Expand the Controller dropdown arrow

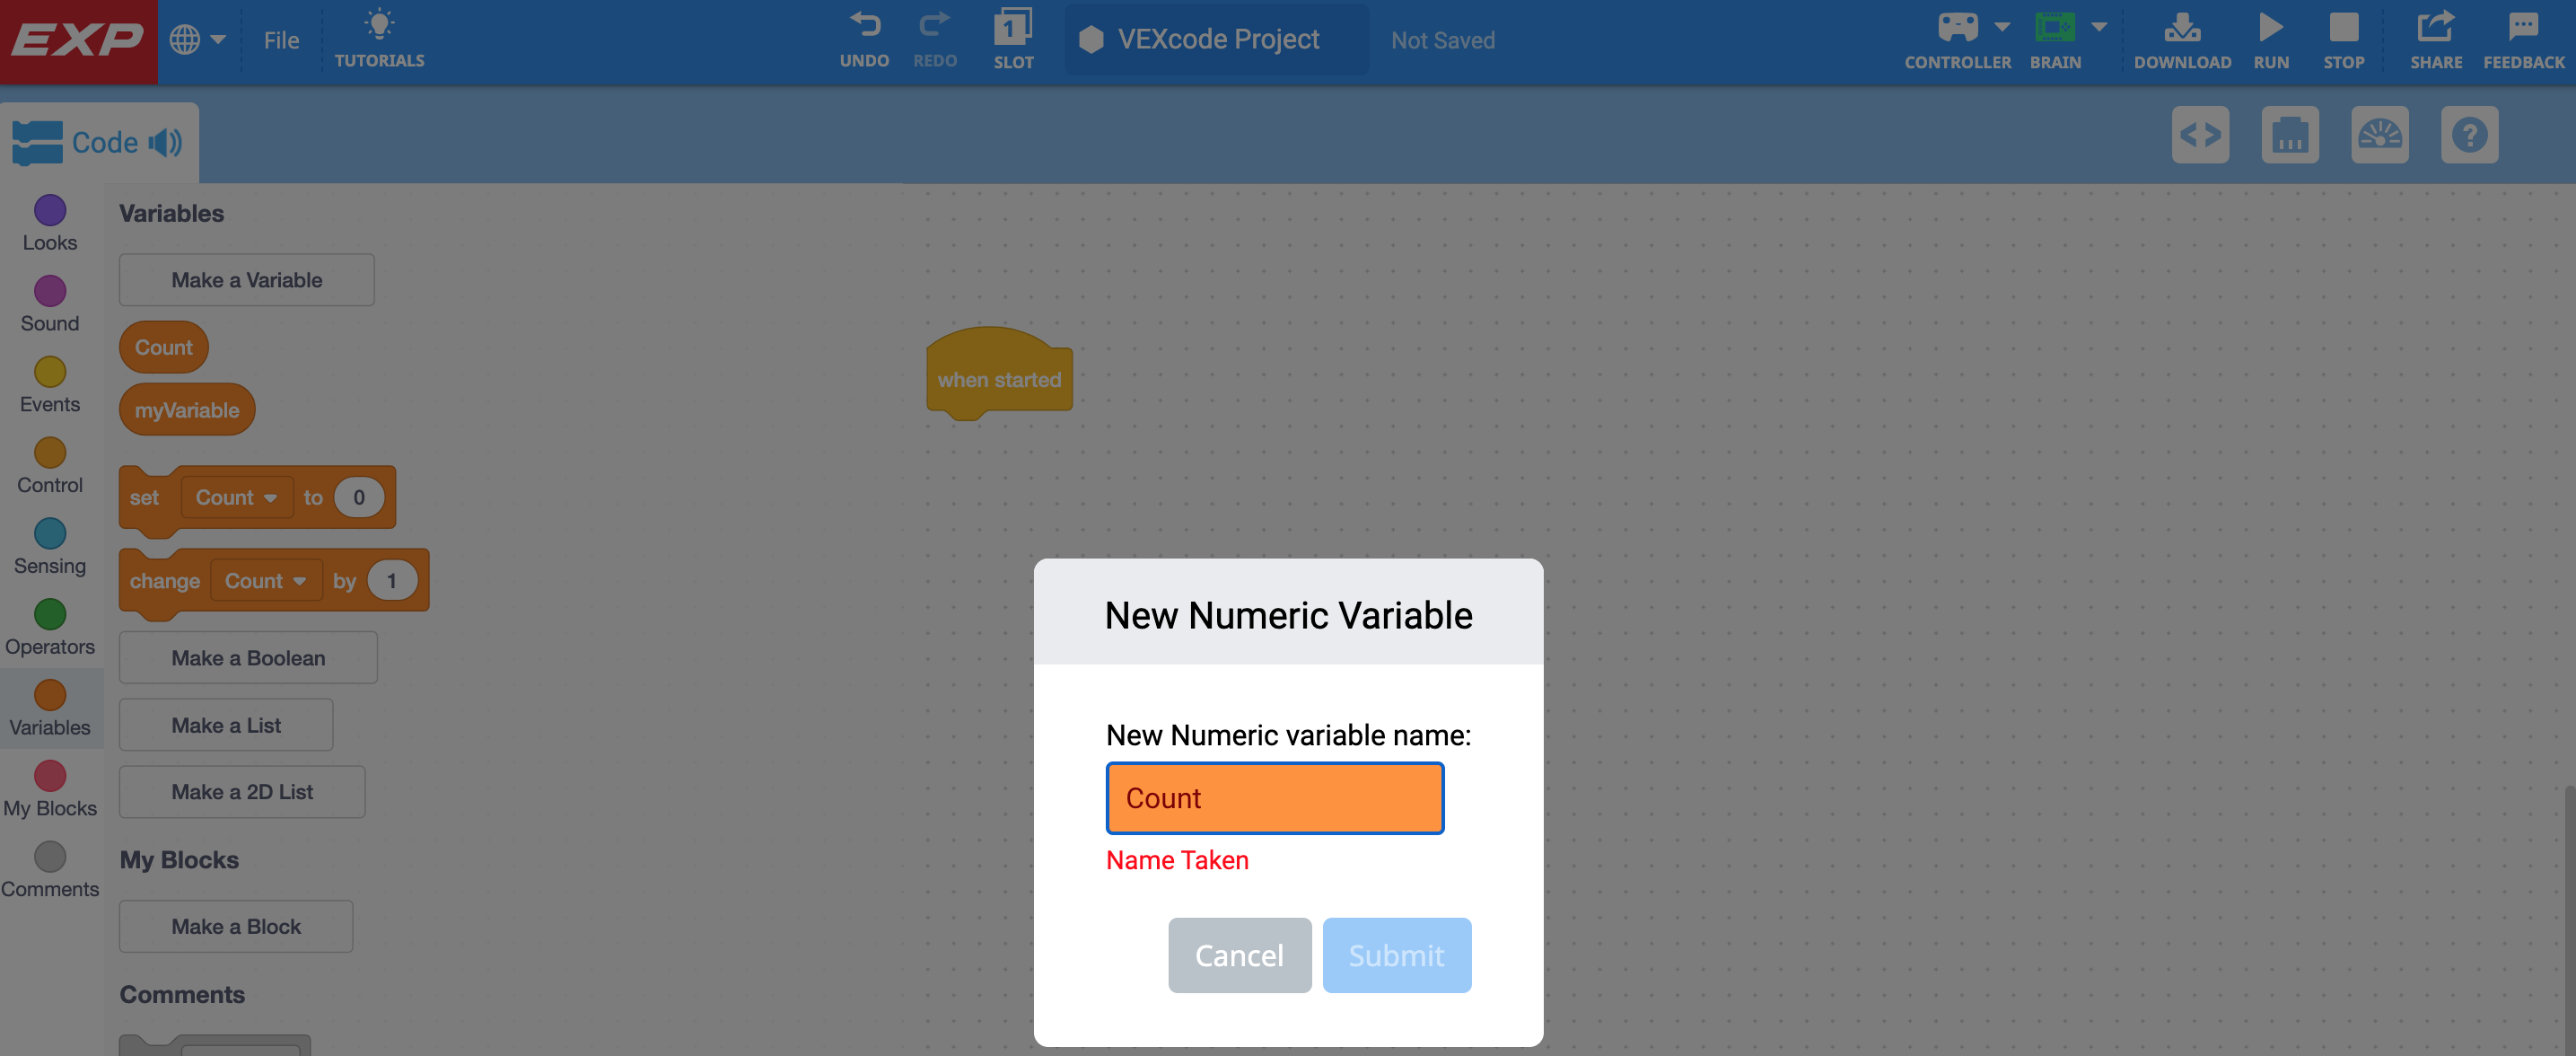coord(2001,27)
